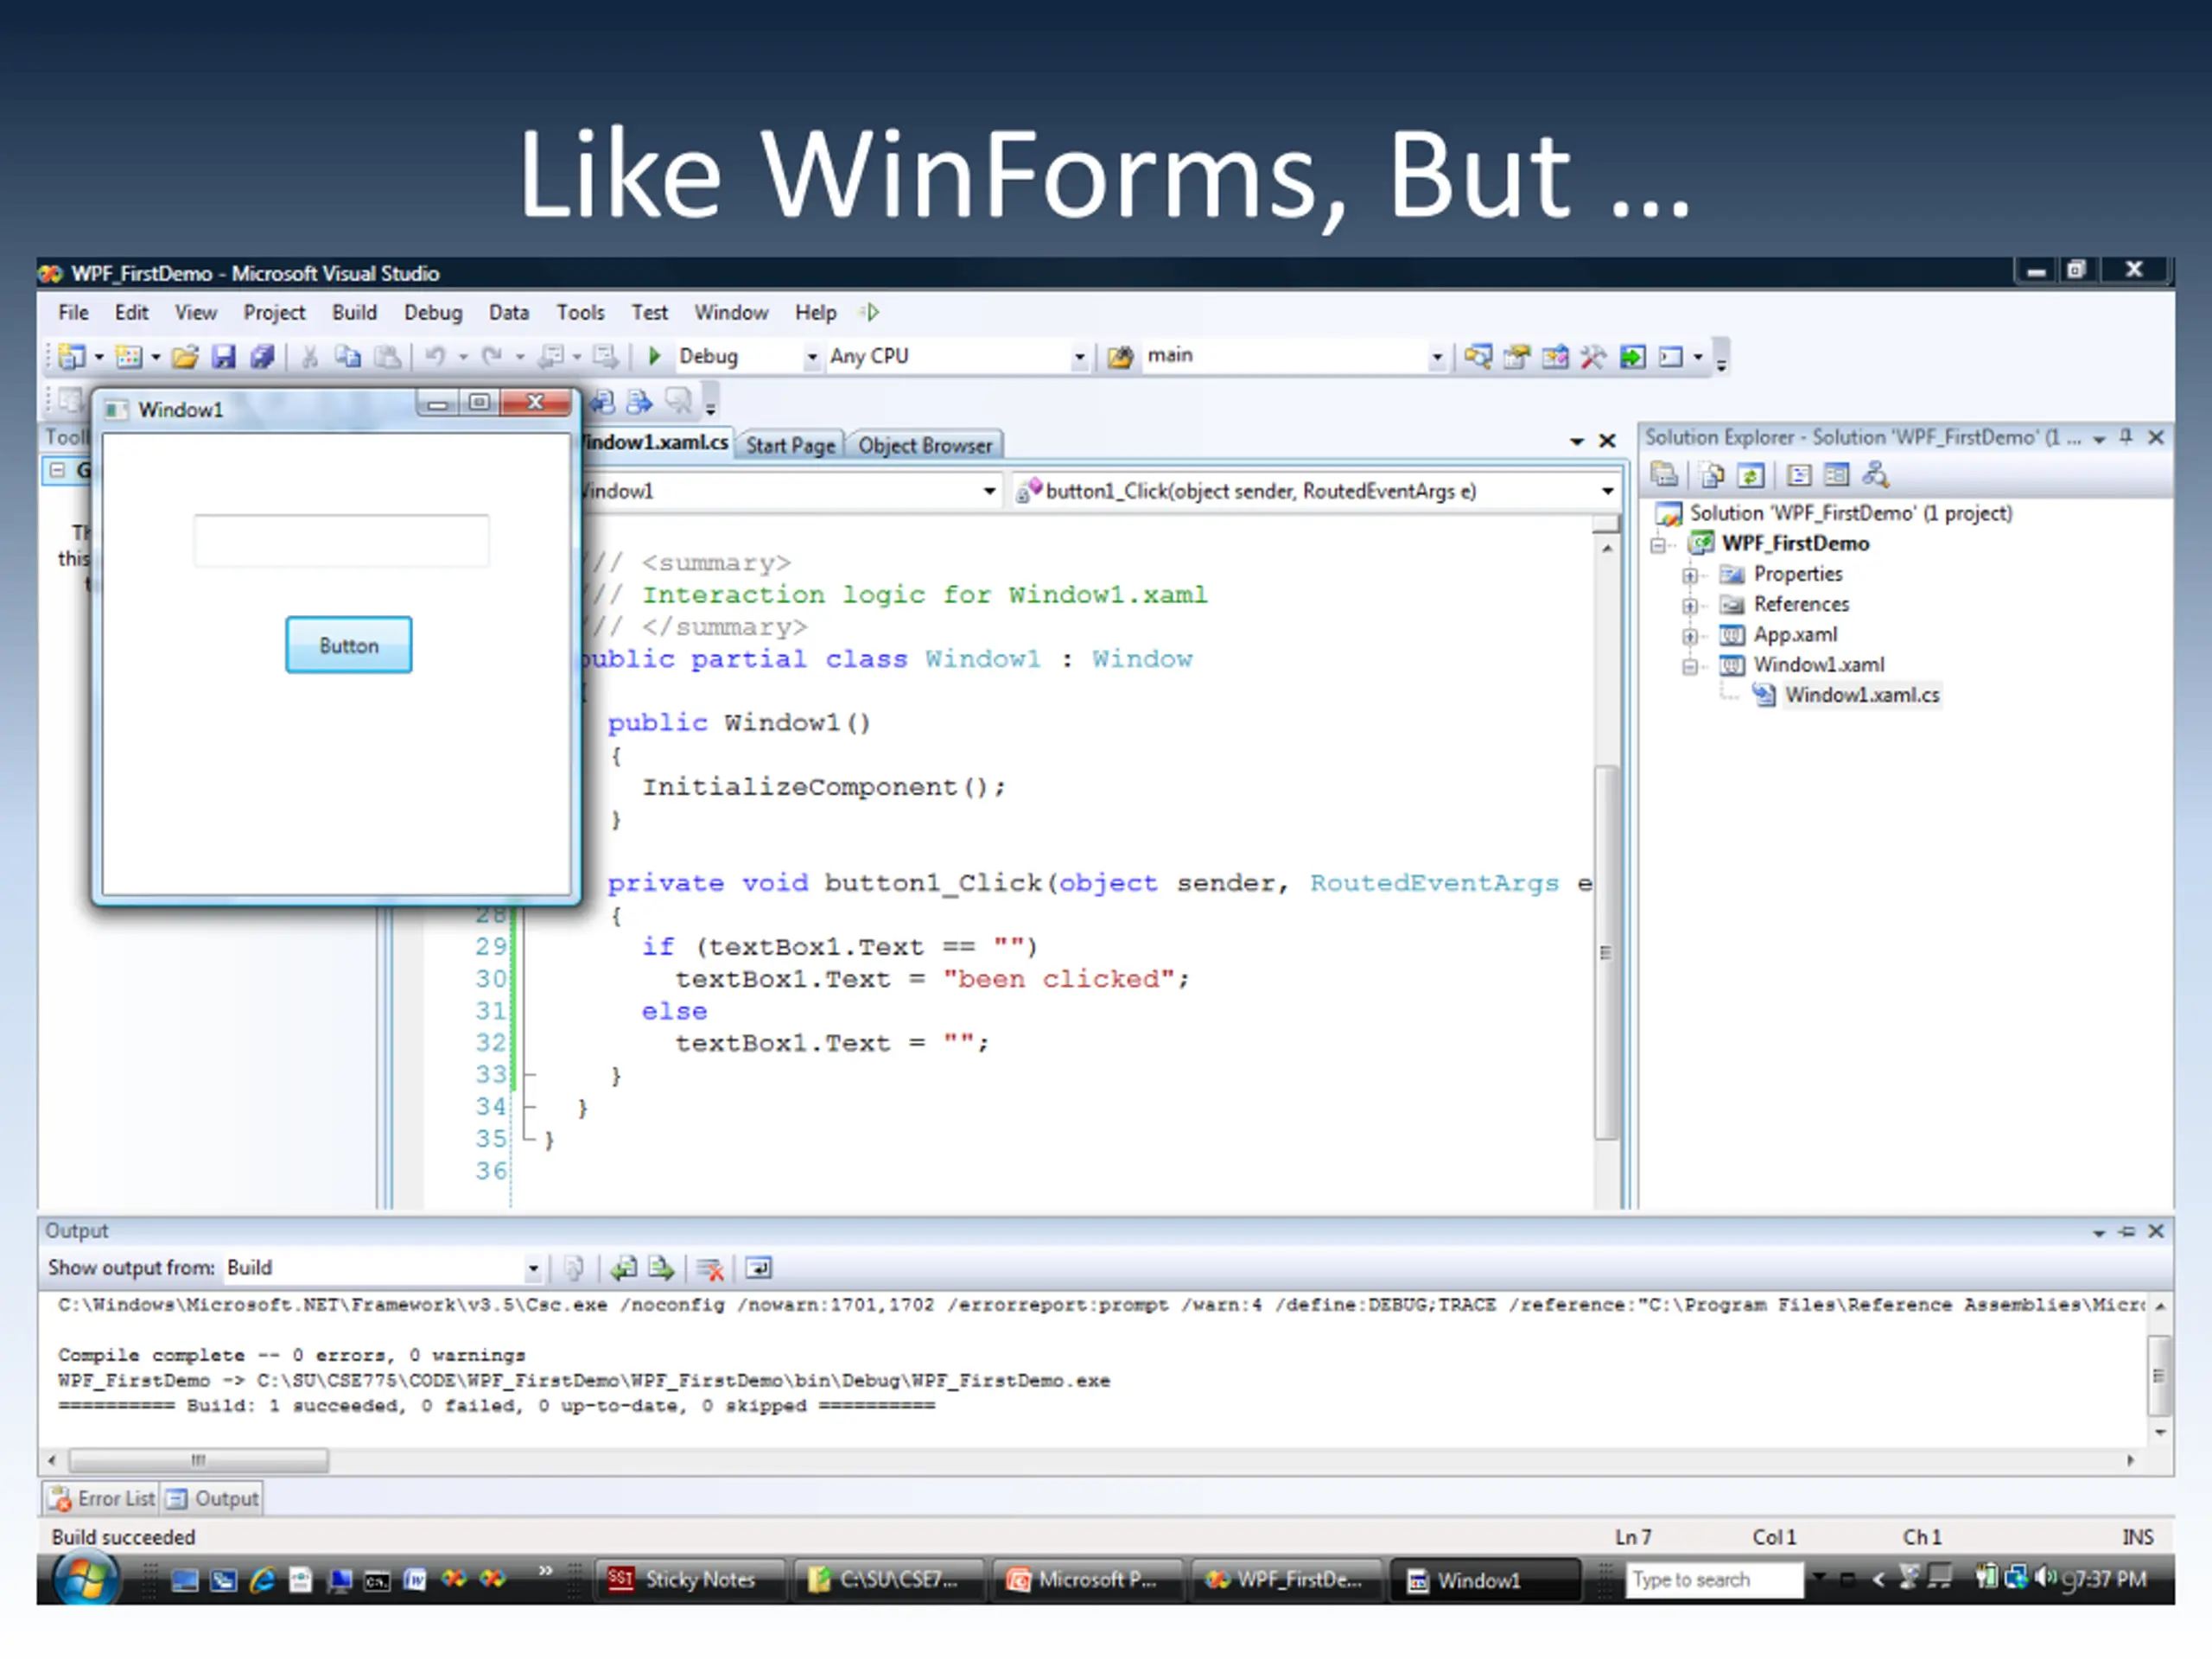The height and width of the screenshot is (1659, 2212).
Task: Start debugging with the green play icon
Action: [654, 356]
